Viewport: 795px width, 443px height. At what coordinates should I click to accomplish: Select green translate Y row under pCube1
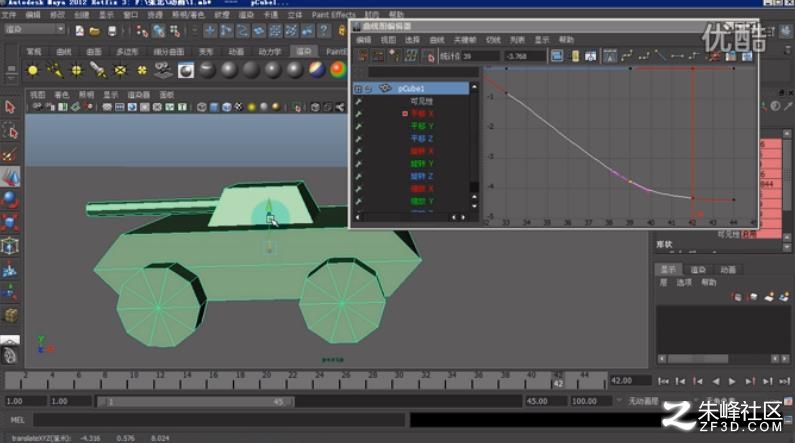[422, 126]
